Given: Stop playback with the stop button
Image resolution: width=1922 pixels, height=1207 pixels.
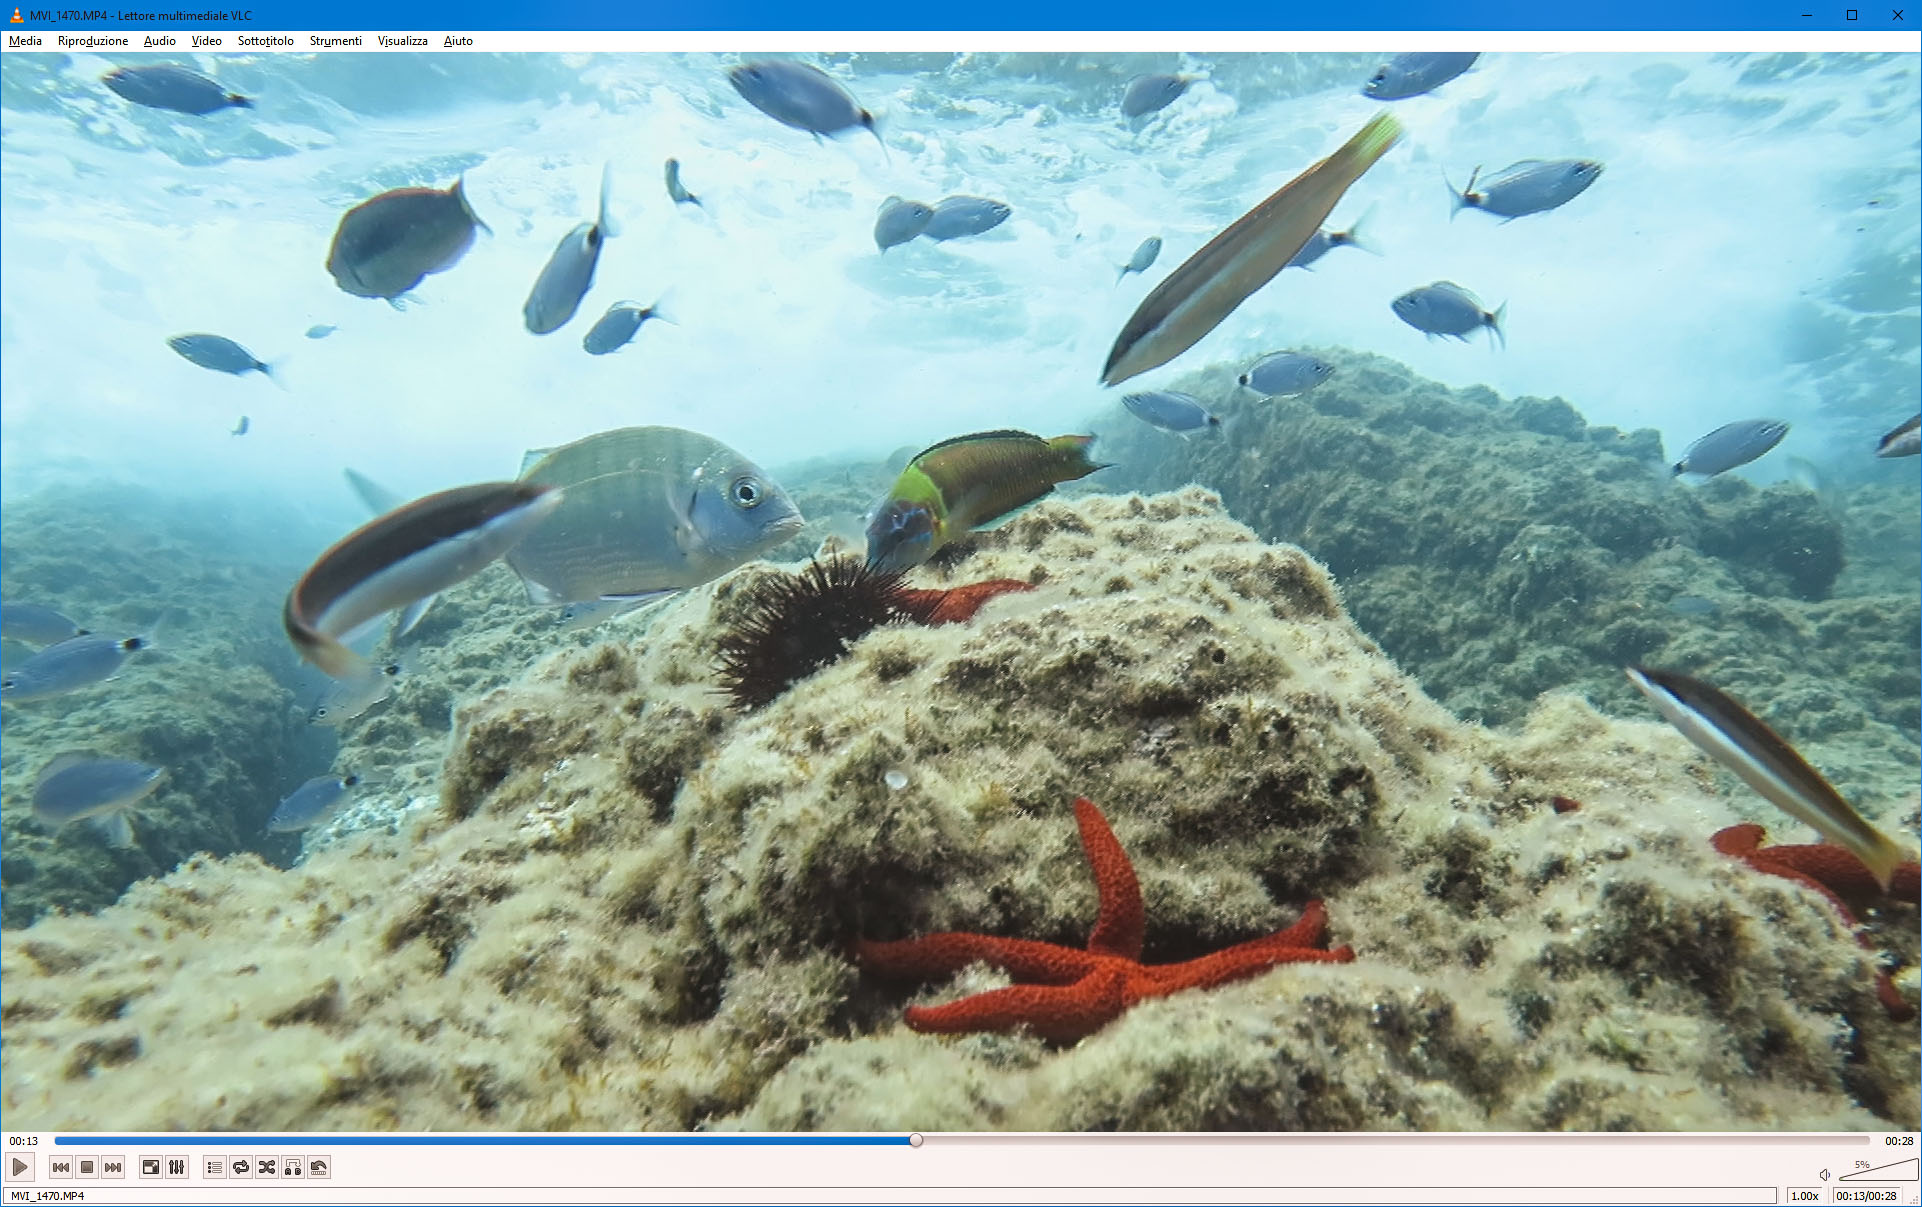Looking at the screenshot, I should [x=87, y=1167].
